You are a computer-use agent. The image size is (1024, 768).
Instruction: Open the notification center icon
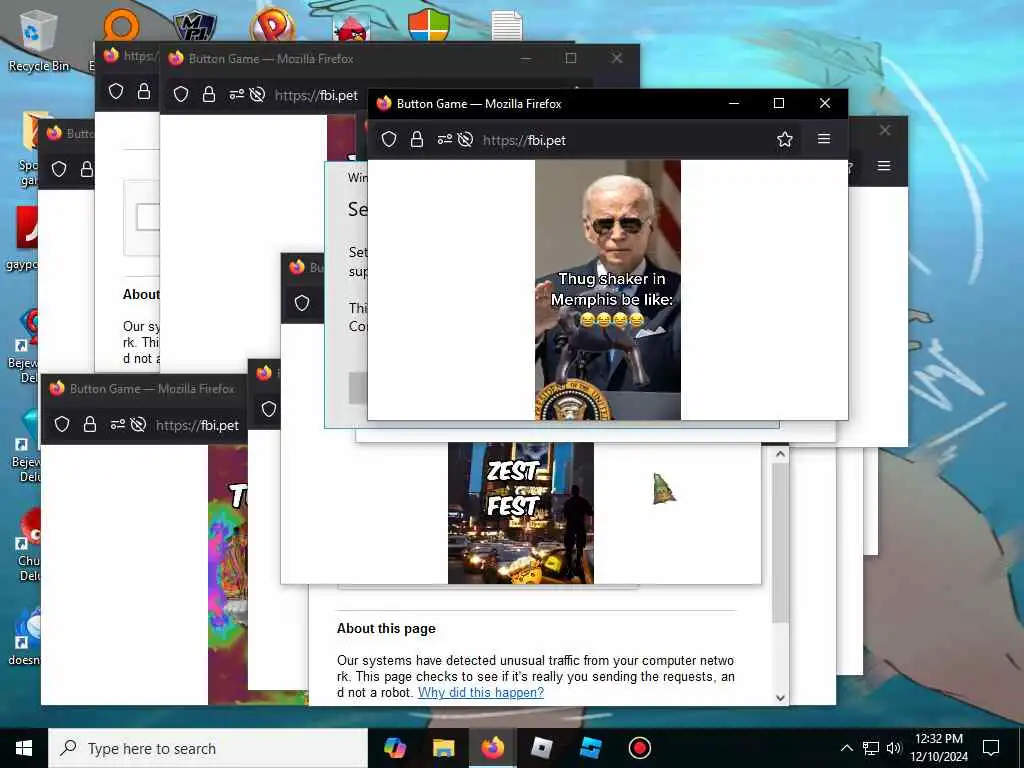[x=991, y=748]
